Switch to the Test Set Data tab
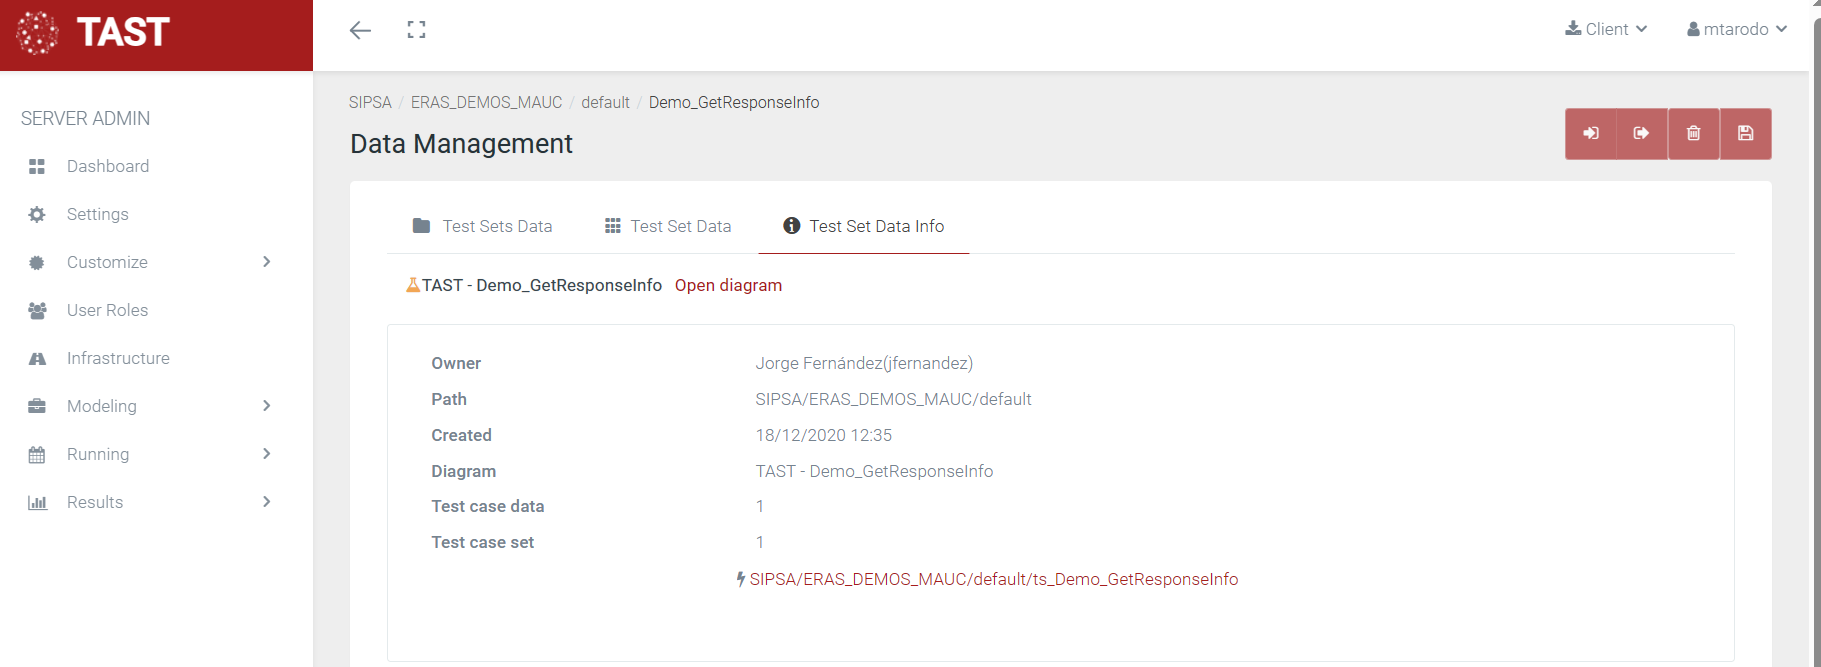This screenshot has width=1821, height=667. pos(668,226)
